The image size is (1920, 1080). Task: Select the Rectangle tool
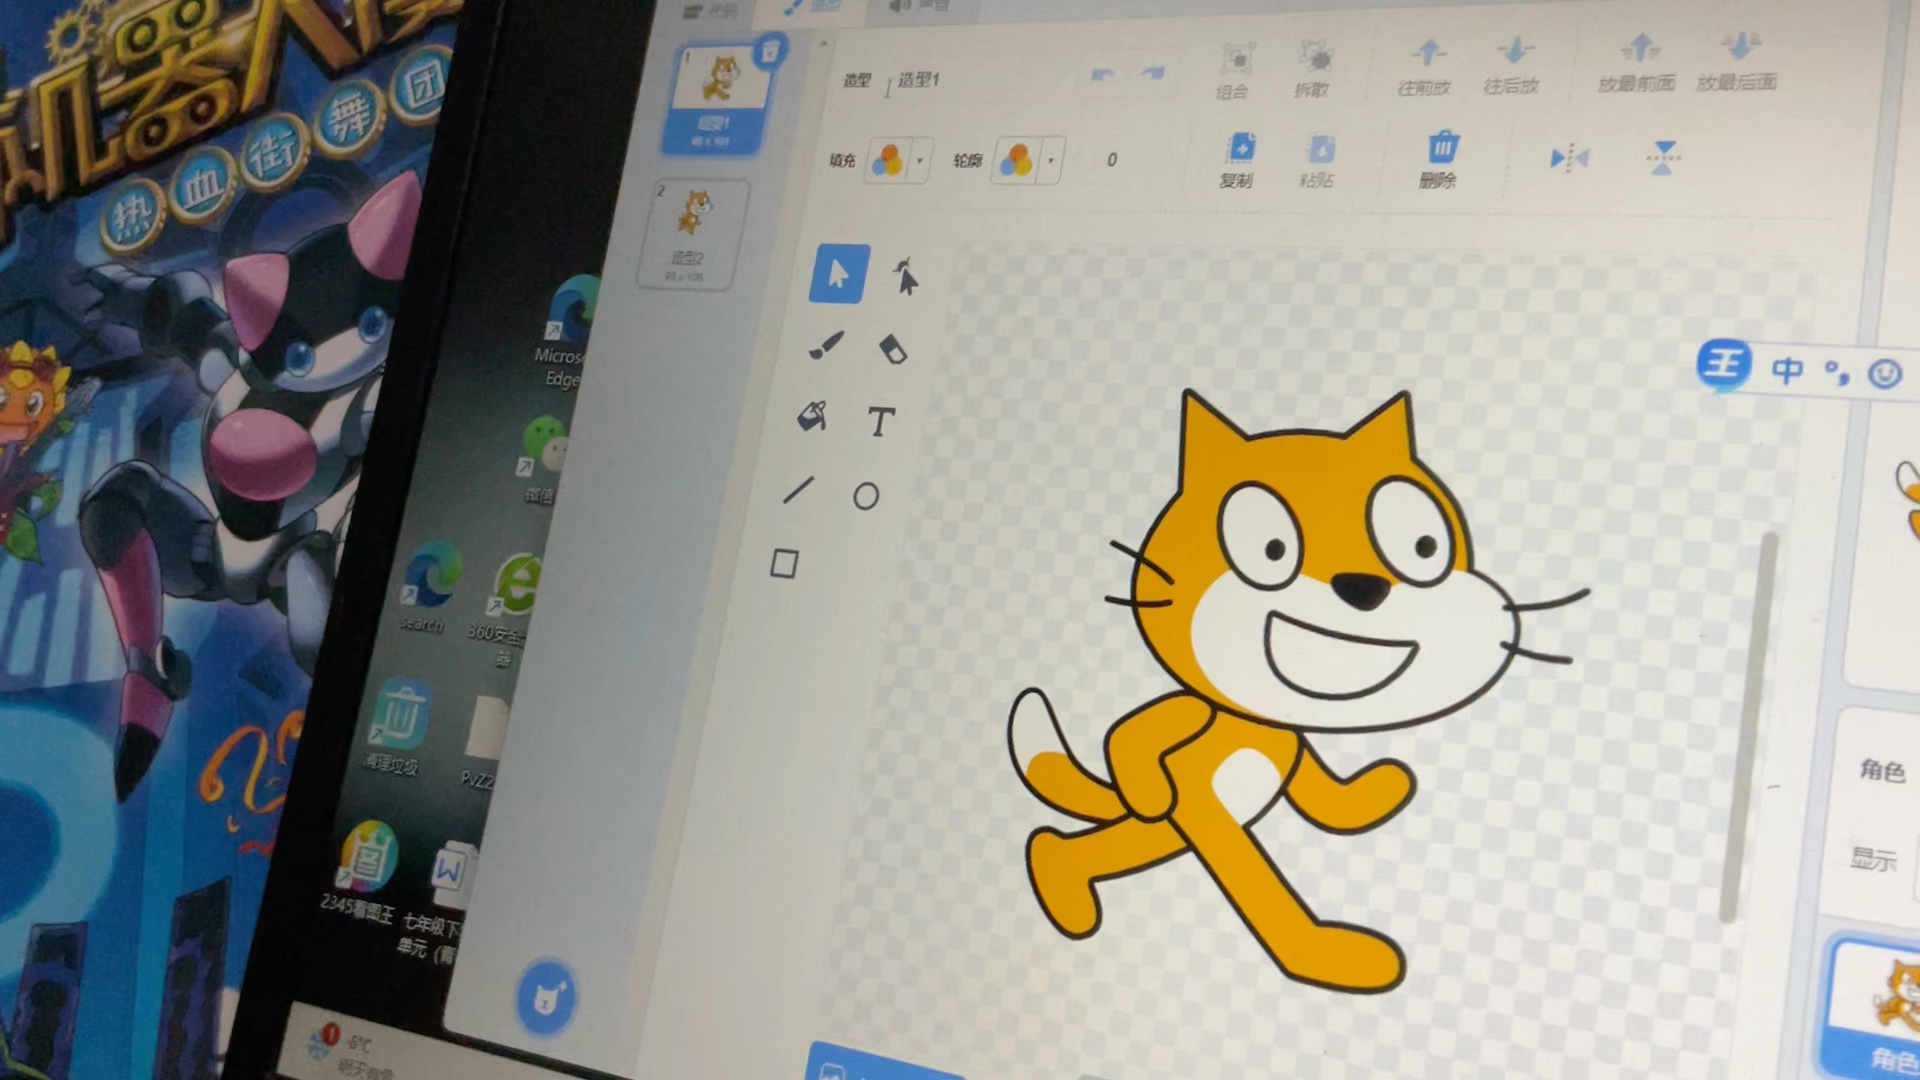[784, 564]
